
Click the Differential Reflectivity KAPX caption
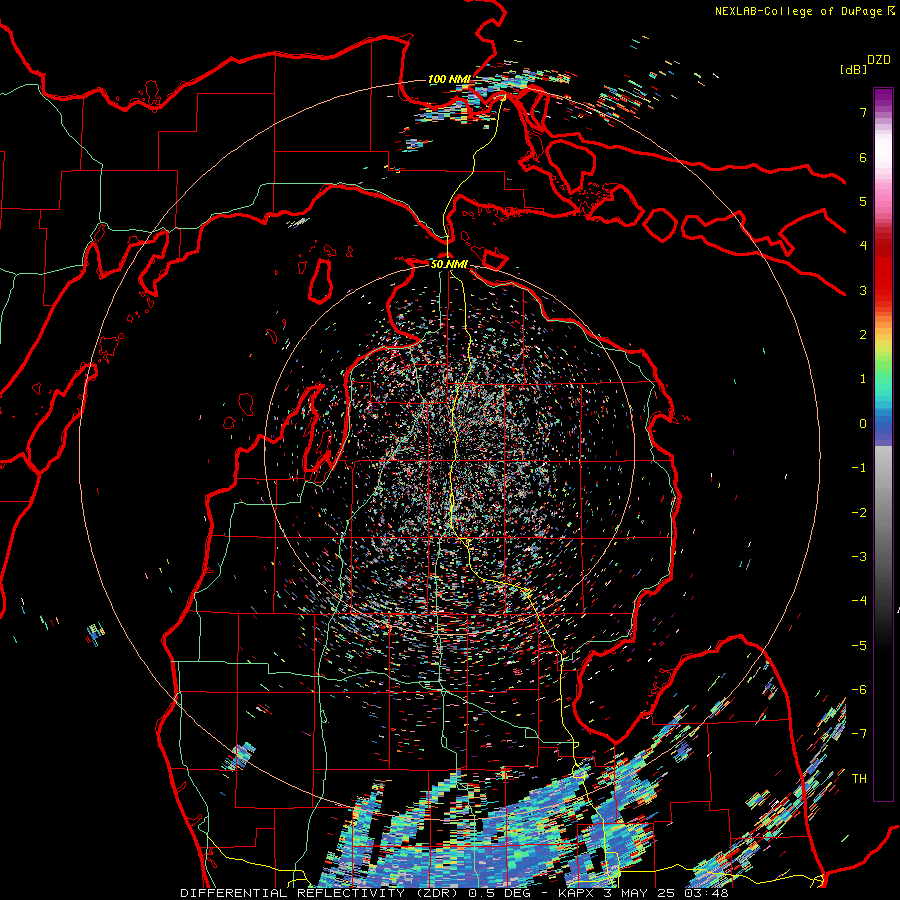pos(454,893)
